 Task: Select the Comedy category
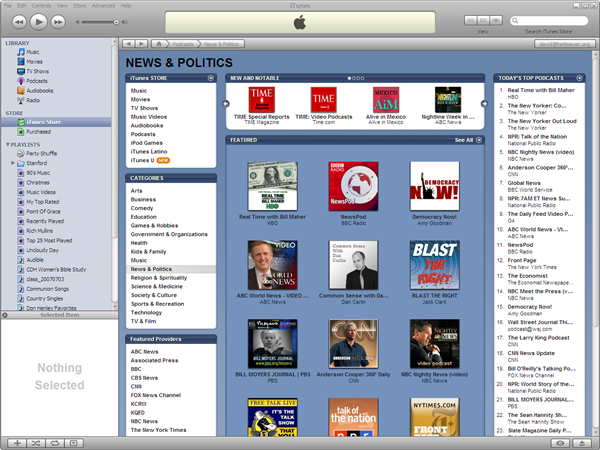pyautogui.click(x=142, y=208)
